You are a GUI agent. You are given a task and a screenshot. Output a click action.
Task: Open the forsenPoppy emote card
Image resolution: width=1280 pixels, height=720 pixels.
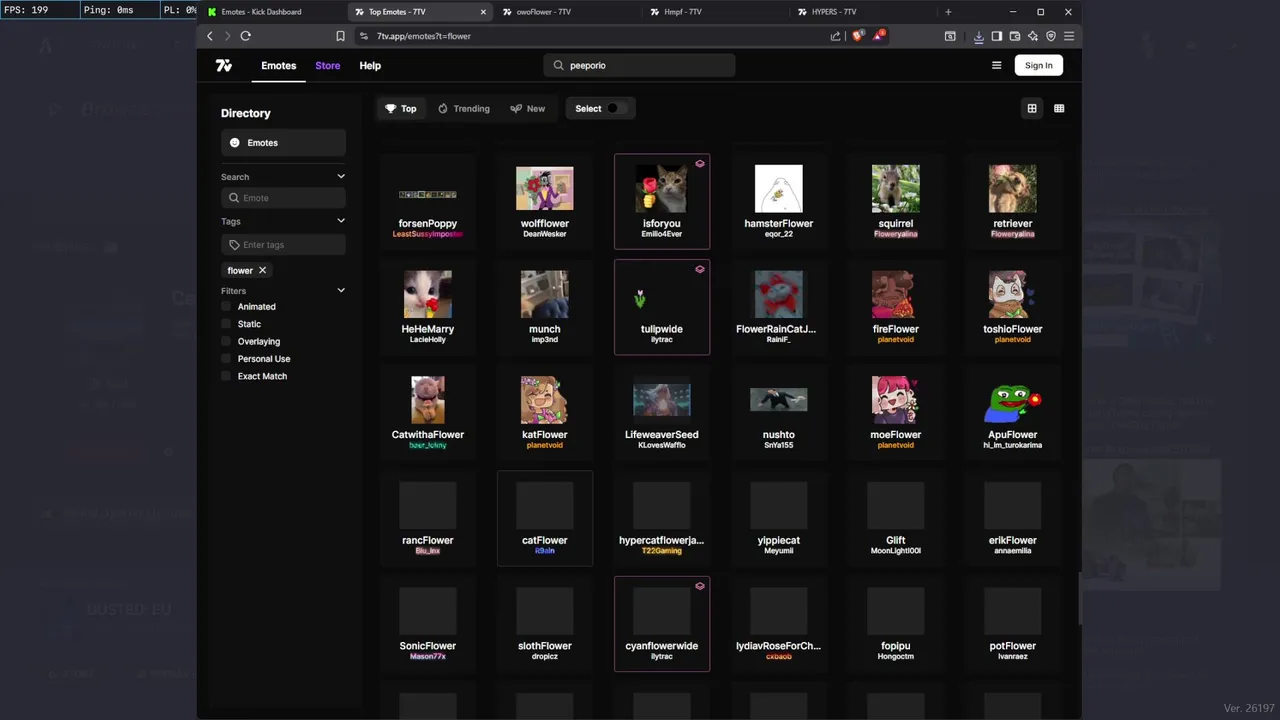[x=428, y=201]
